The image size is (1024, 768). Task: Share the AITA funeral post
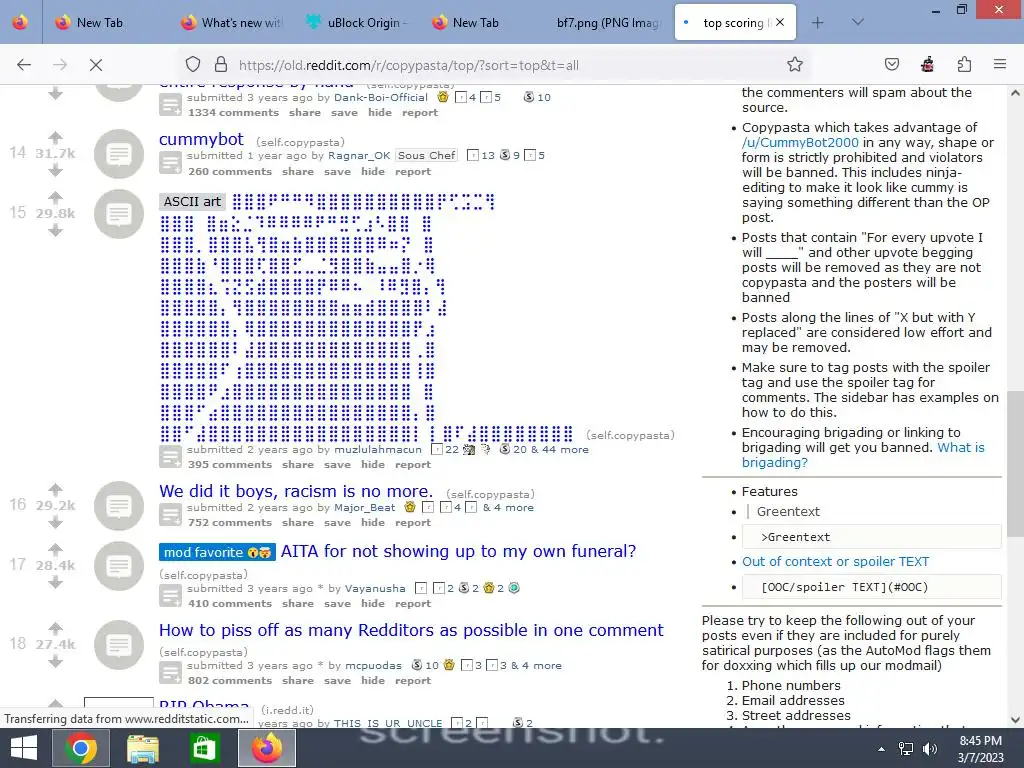298,603
